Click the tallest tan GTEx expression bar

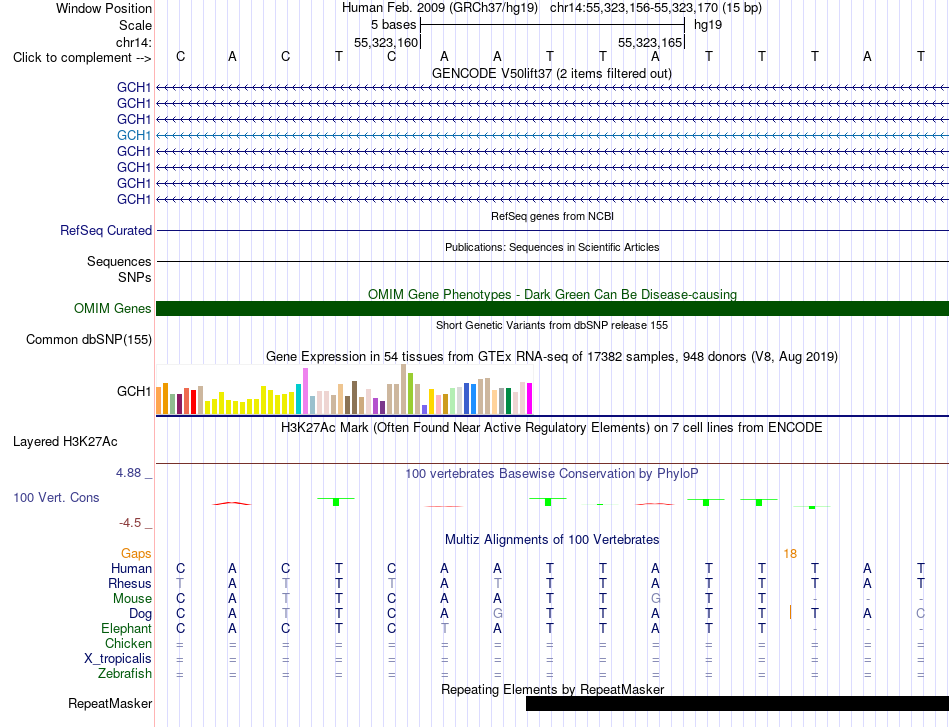(x=404, y=389)
